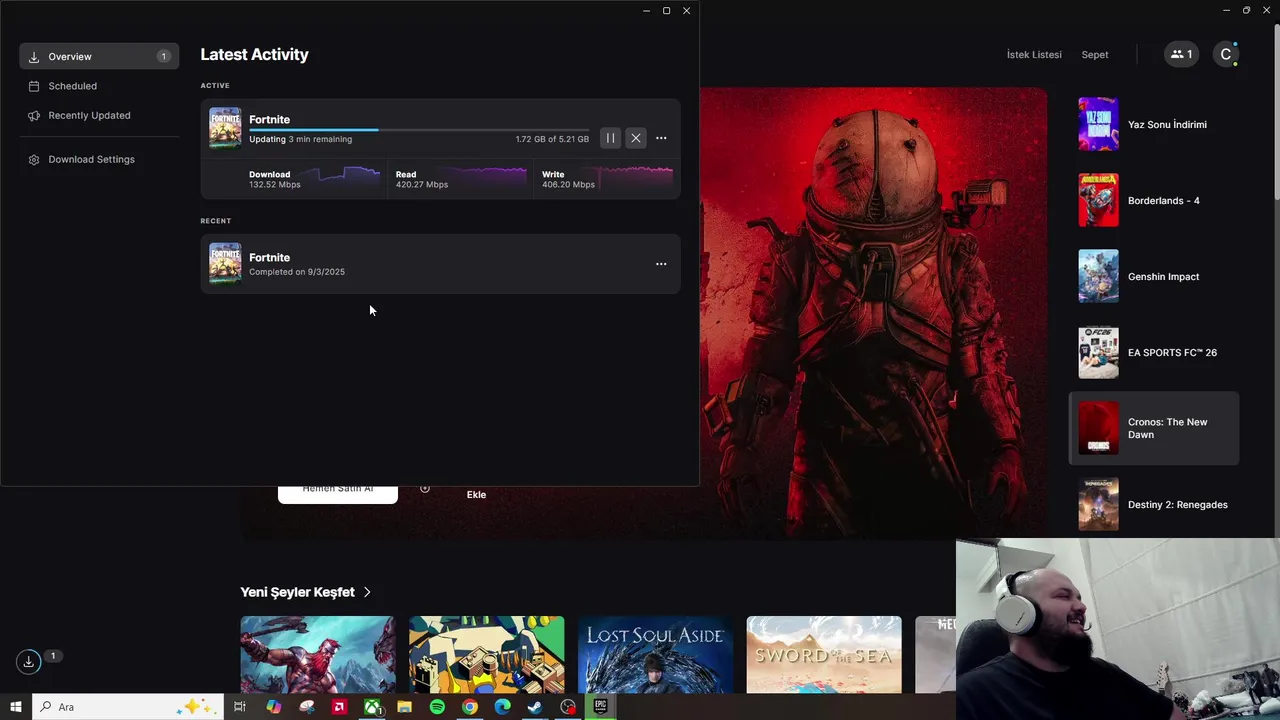Click the Scheduled calendar icon
This screenshot has width=1280, height=720.
(34, 86)
